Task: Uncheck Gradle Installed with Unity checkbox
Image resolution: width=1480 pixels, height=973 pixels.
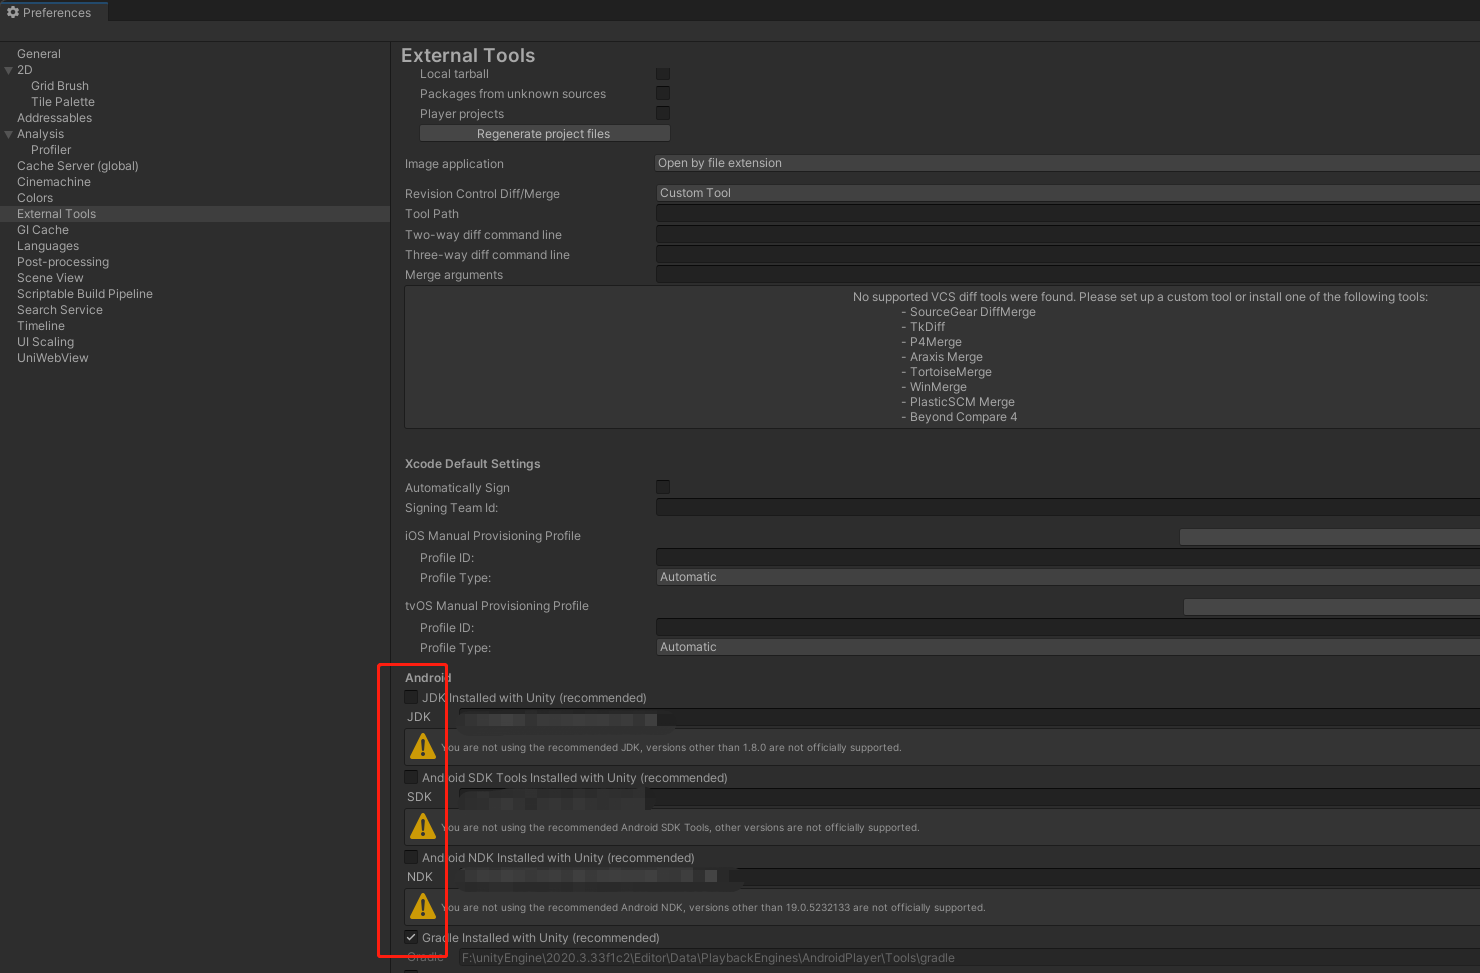Action: pyautogui.click(x=411, y=937)
